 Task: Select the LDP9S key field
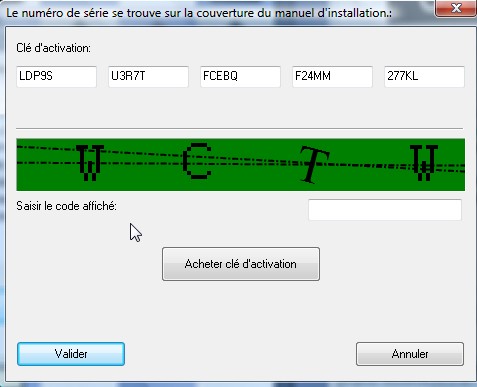[56, 77]
